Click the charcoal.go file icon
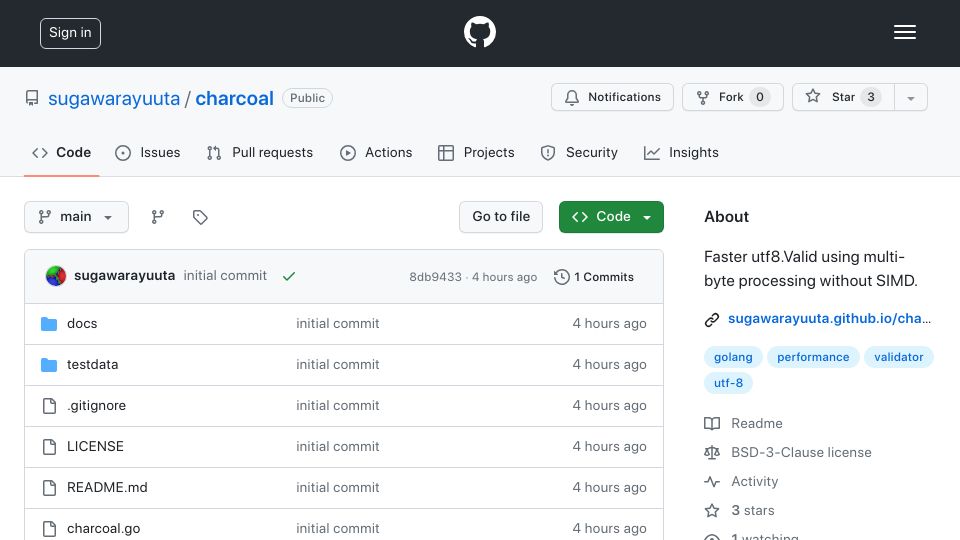This screenshot has height=540, width=960. click(50, 528)
